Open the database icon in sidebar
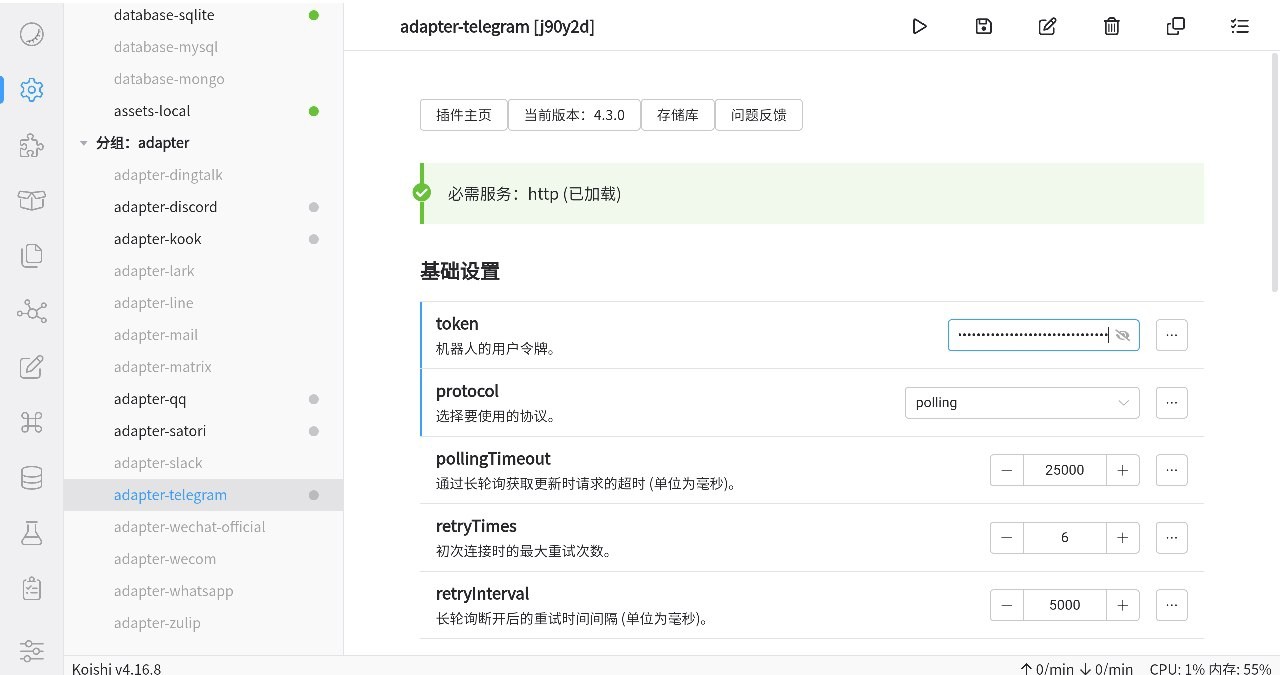Screen dimensions: 1280x675 tap(32, 478)
